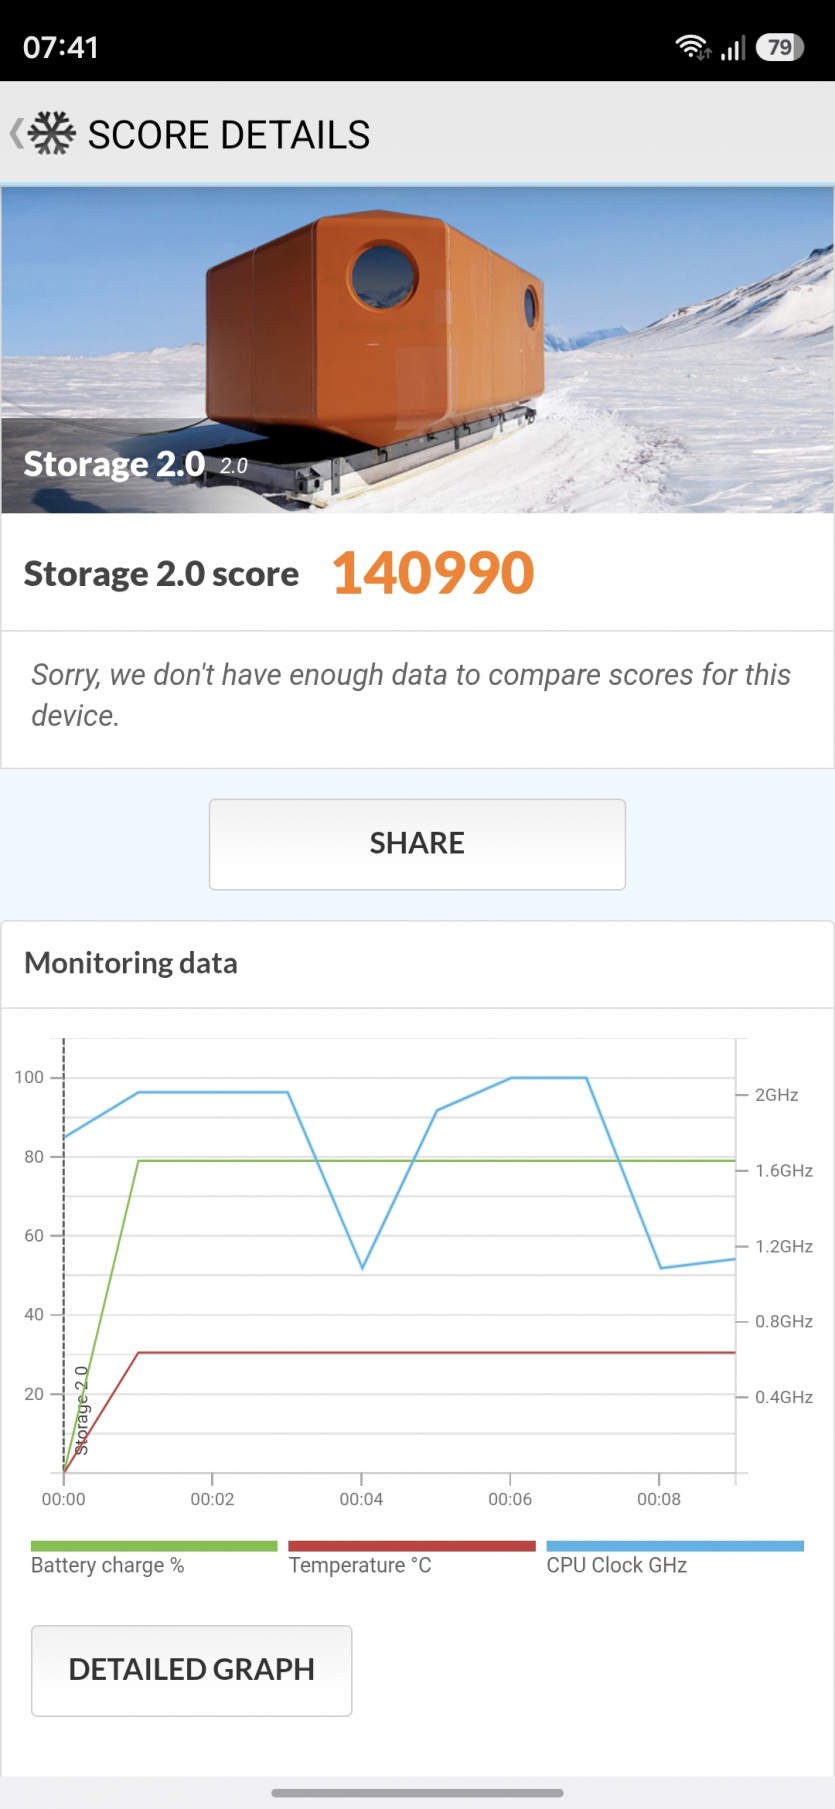Screen dimensions: 835x1809
Task: Tap the 00:08 time axis marker
Action: click(659, 1499)
